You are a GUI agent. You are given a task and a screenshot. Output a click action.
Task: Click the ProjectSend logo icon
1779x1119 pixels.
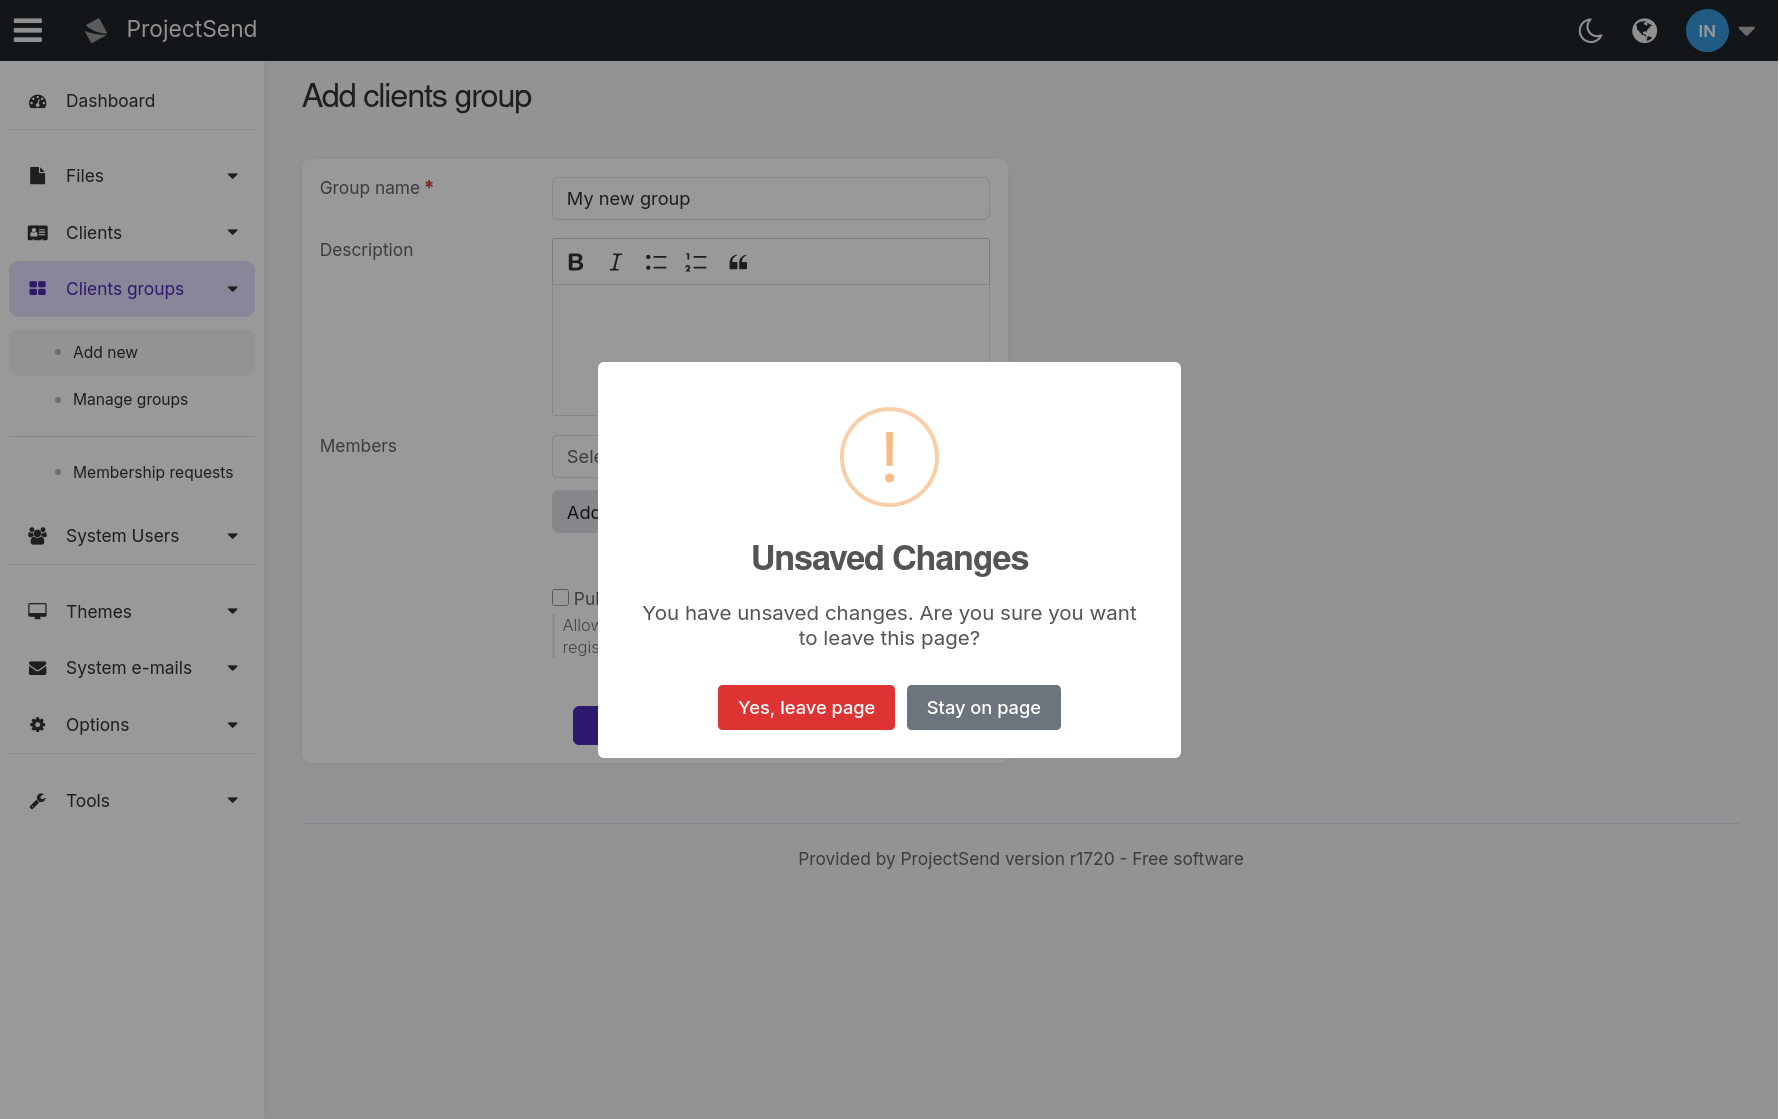click(95, 29)
